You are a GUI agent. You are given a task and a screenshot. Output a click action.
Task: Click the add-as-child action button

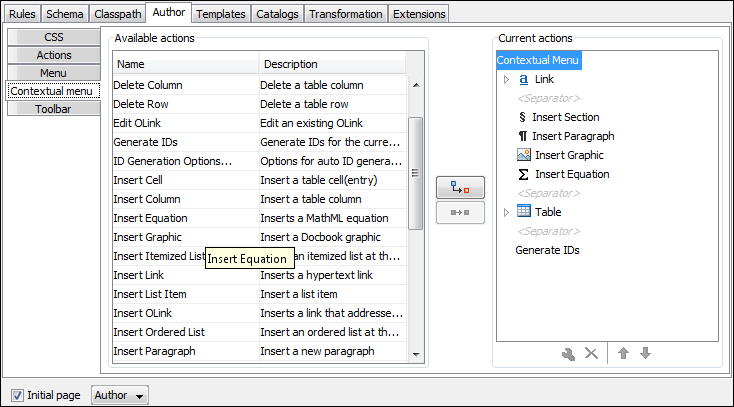[x=460, y=187]
